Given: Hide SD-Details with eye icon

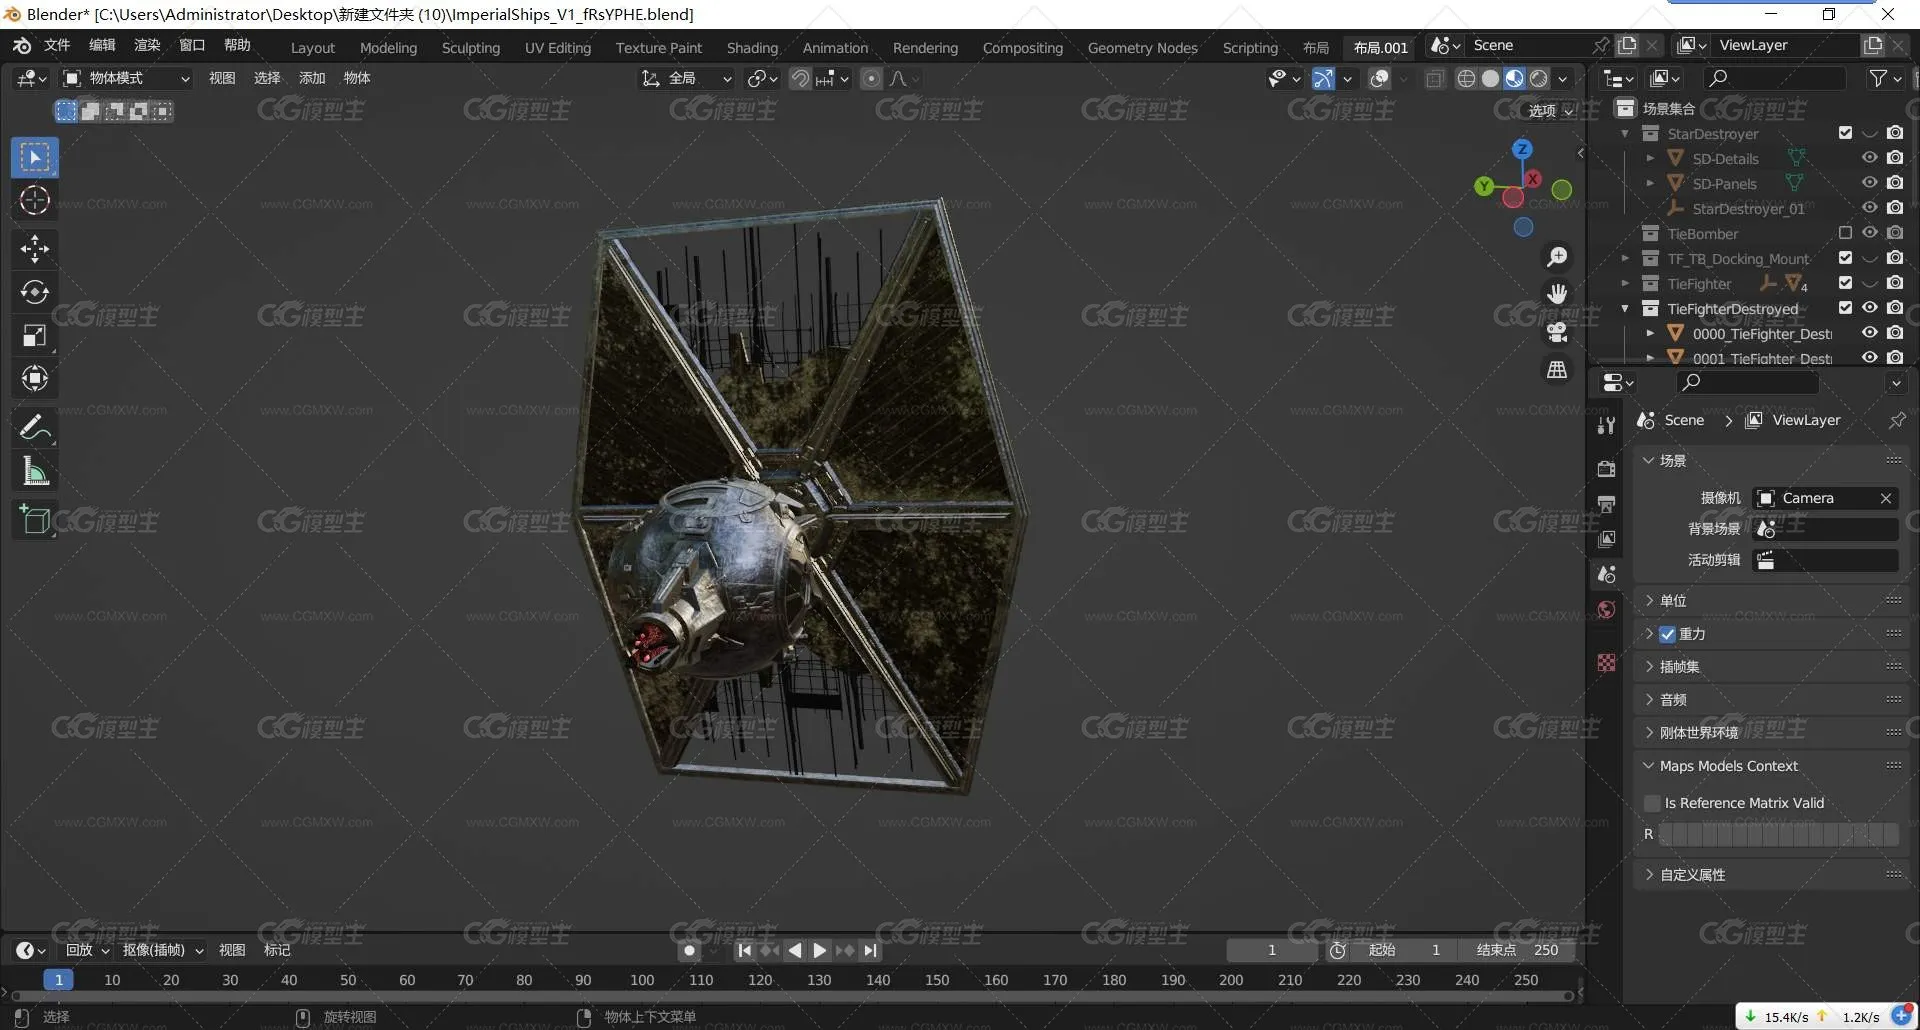Looking at the screenshot, I should [x=1869, y=158].
